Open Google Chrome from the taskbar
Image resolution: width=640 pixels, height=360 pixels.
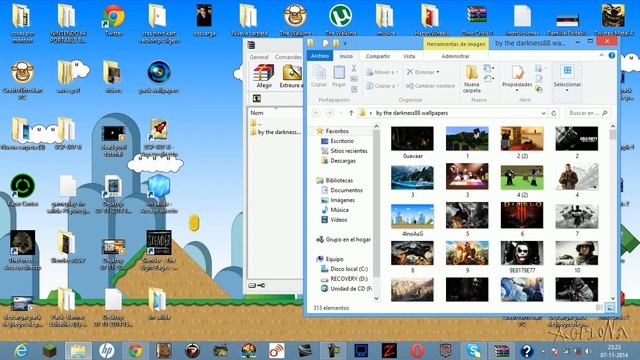135,351
